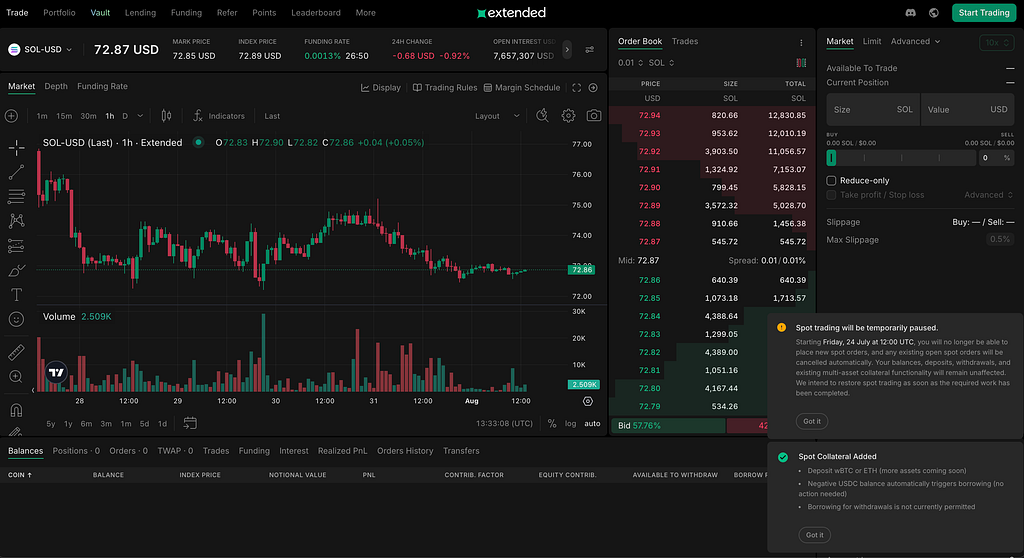Expand the SOL-USD market selector
The height and width of the screenshot is (558, 1024).
click(x=40, y=49)
